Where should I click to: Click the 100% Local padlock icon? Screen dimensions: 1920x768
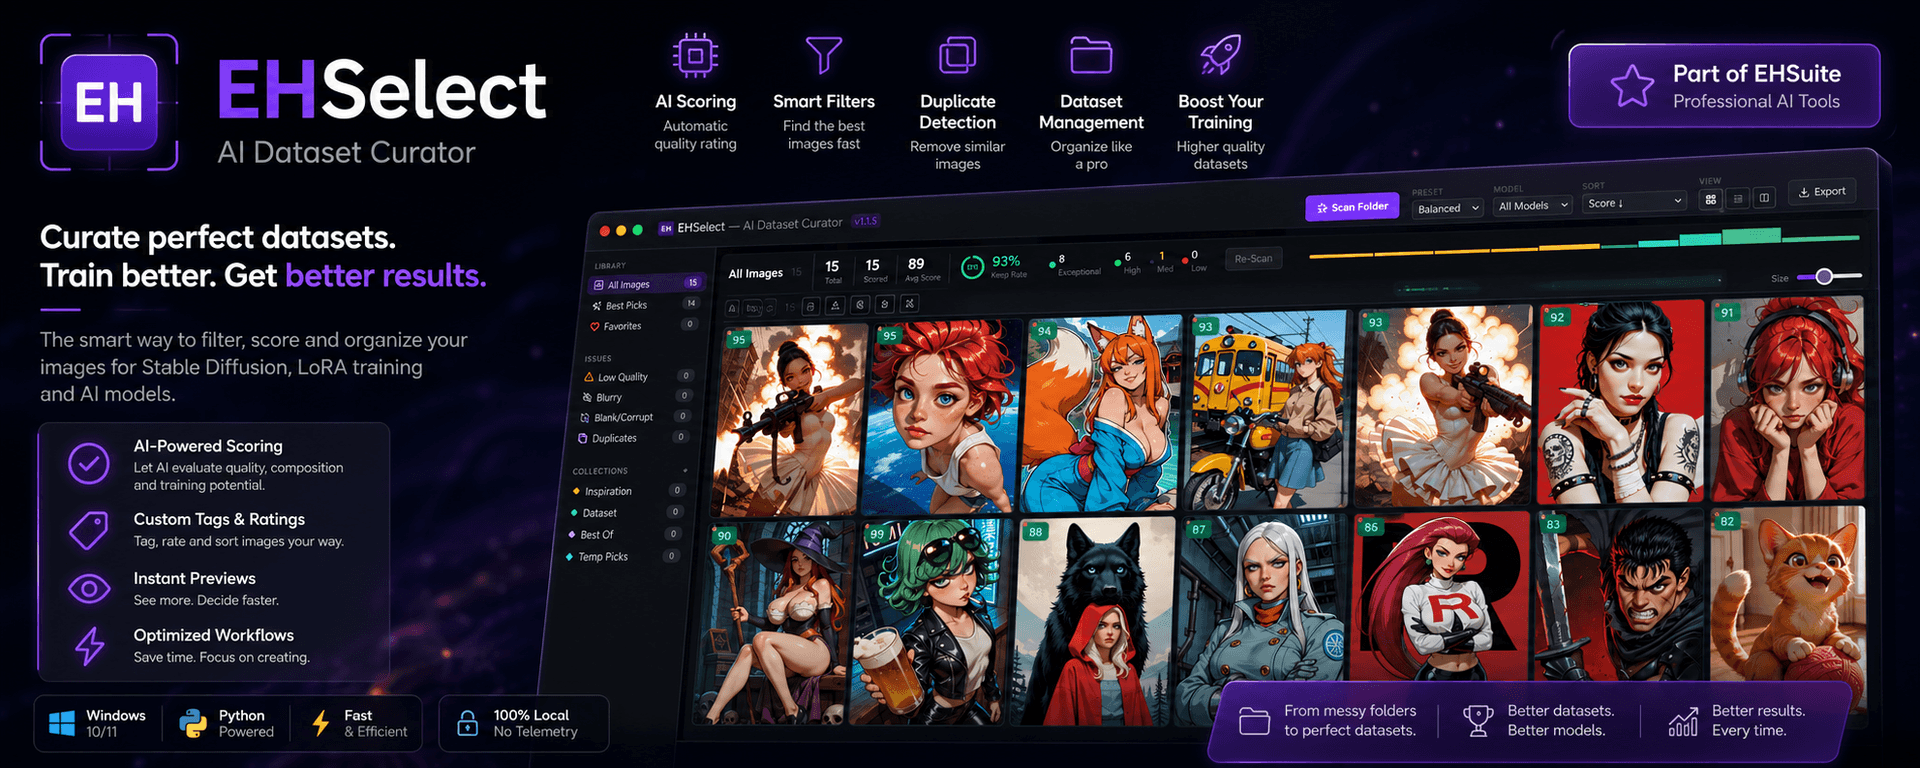(x=467, y=723)
